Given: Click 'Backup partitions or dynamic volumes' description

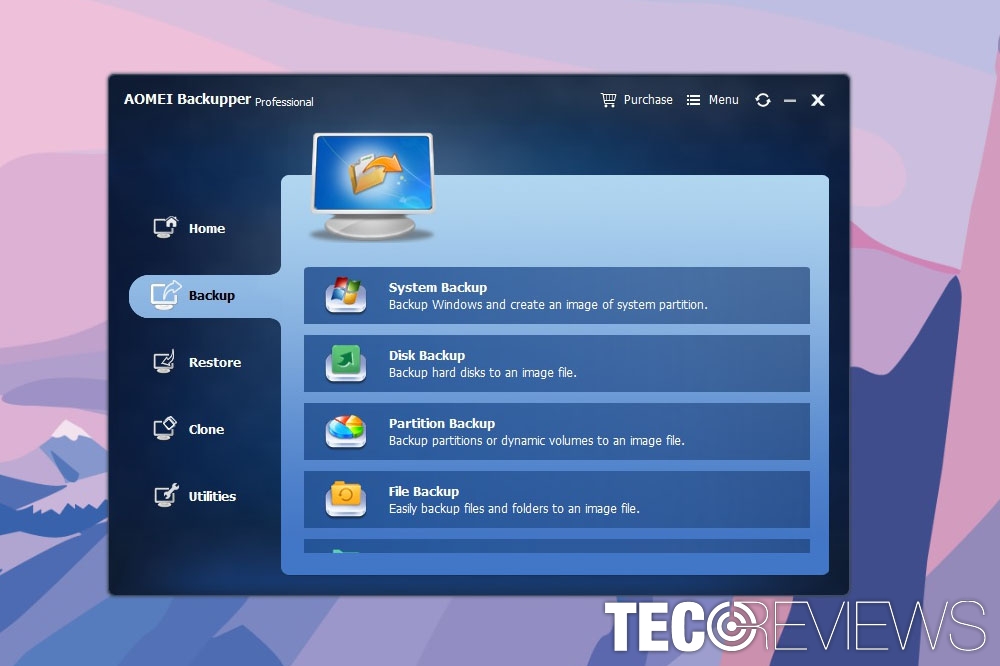Looking at the screenshot, I should pyautogui.click(x=536, y=441).
